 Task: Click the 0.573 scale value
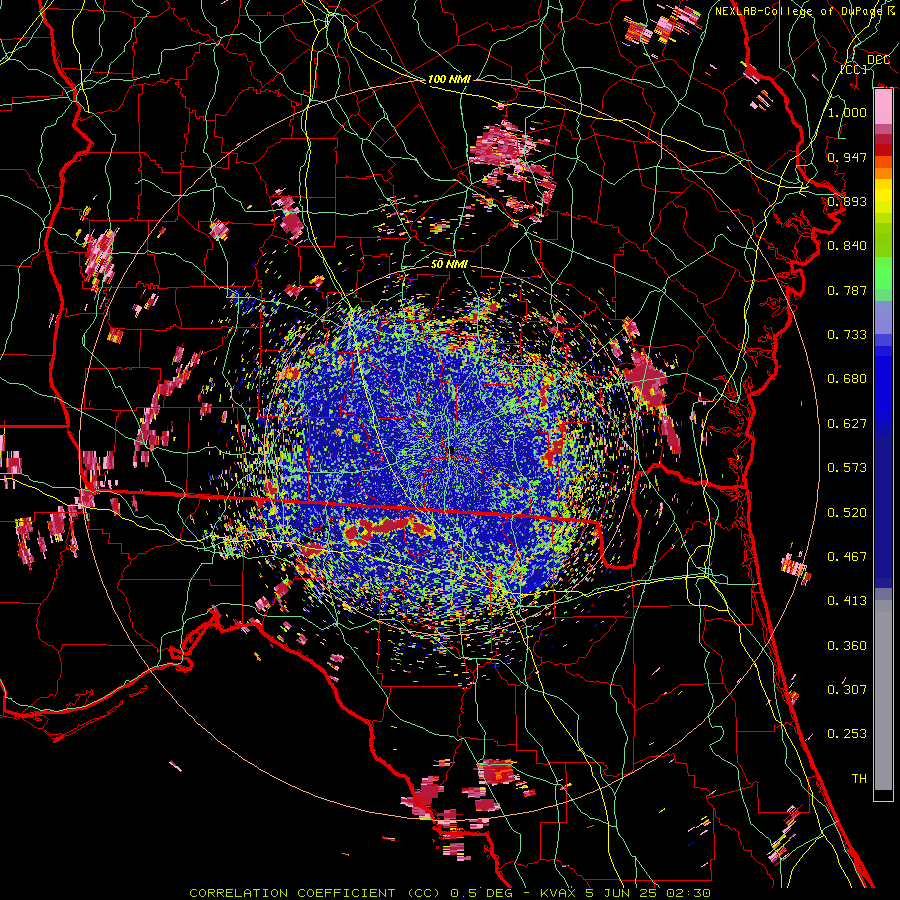(847, 468)
